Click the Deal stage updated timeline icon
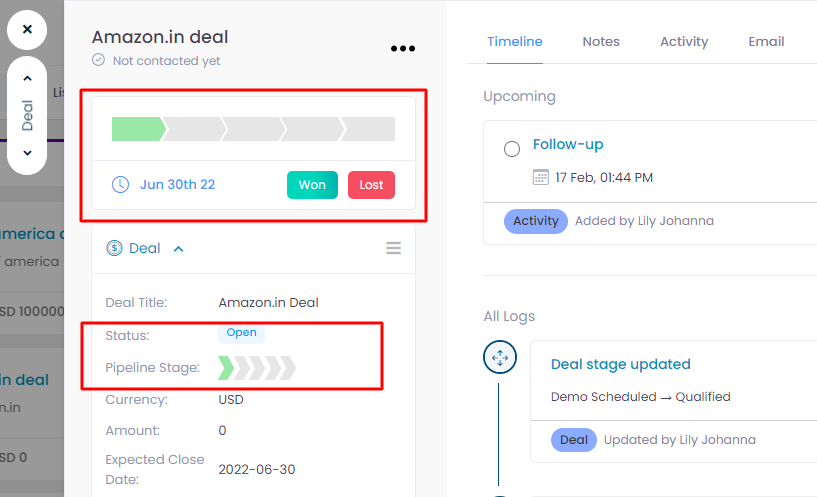817x497 pixels. 500,357
